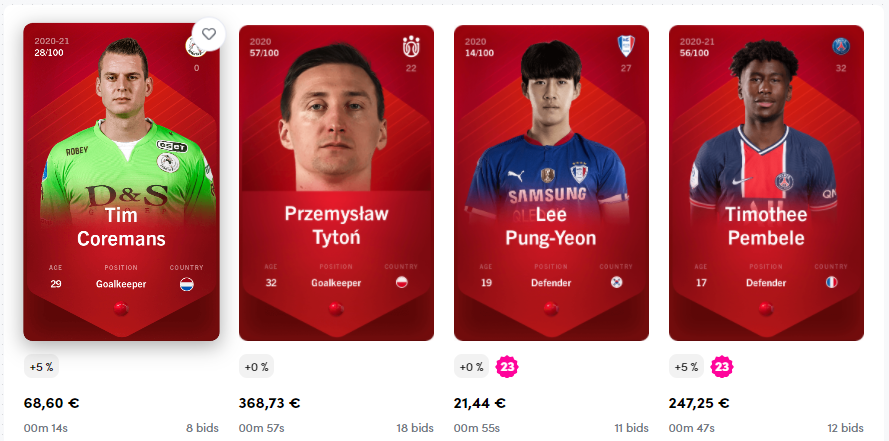The height and width of the screenshot is (441, 889).
Task: Favorite Tim Coremans card with heart icon
Action: pos(209,34)
